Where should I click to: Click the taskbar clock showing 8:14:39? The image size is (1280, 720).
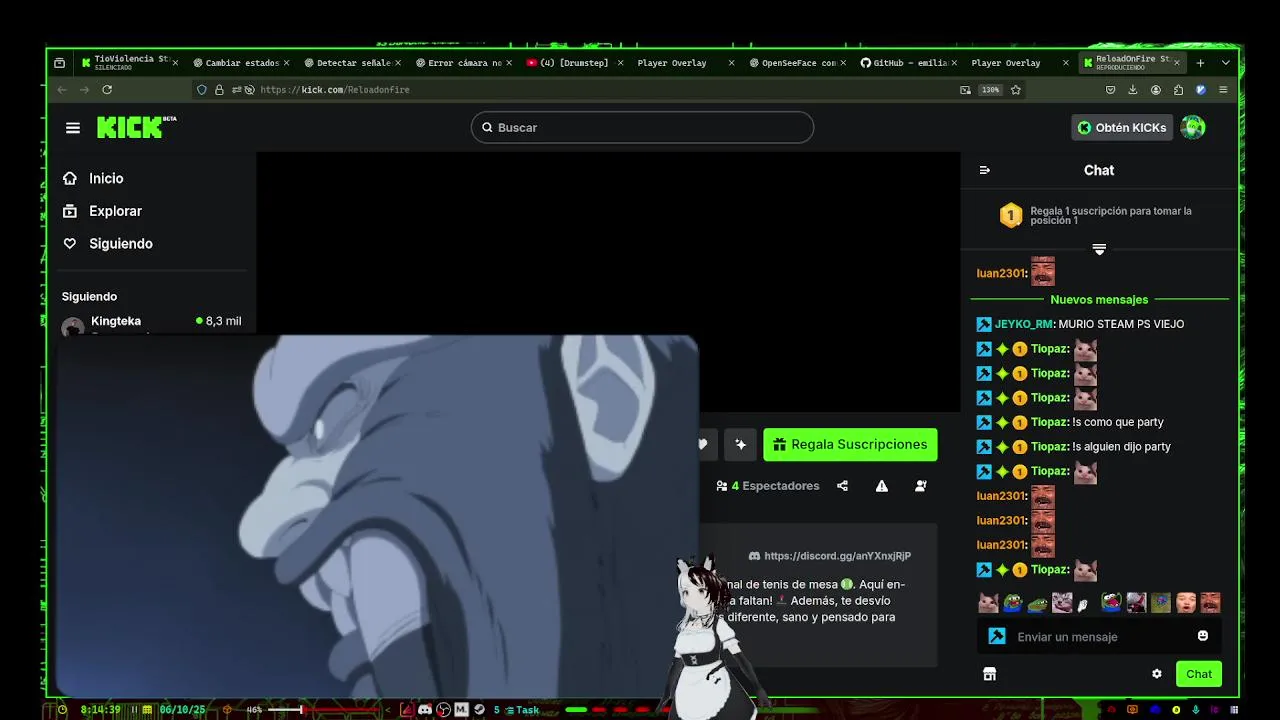100,710
